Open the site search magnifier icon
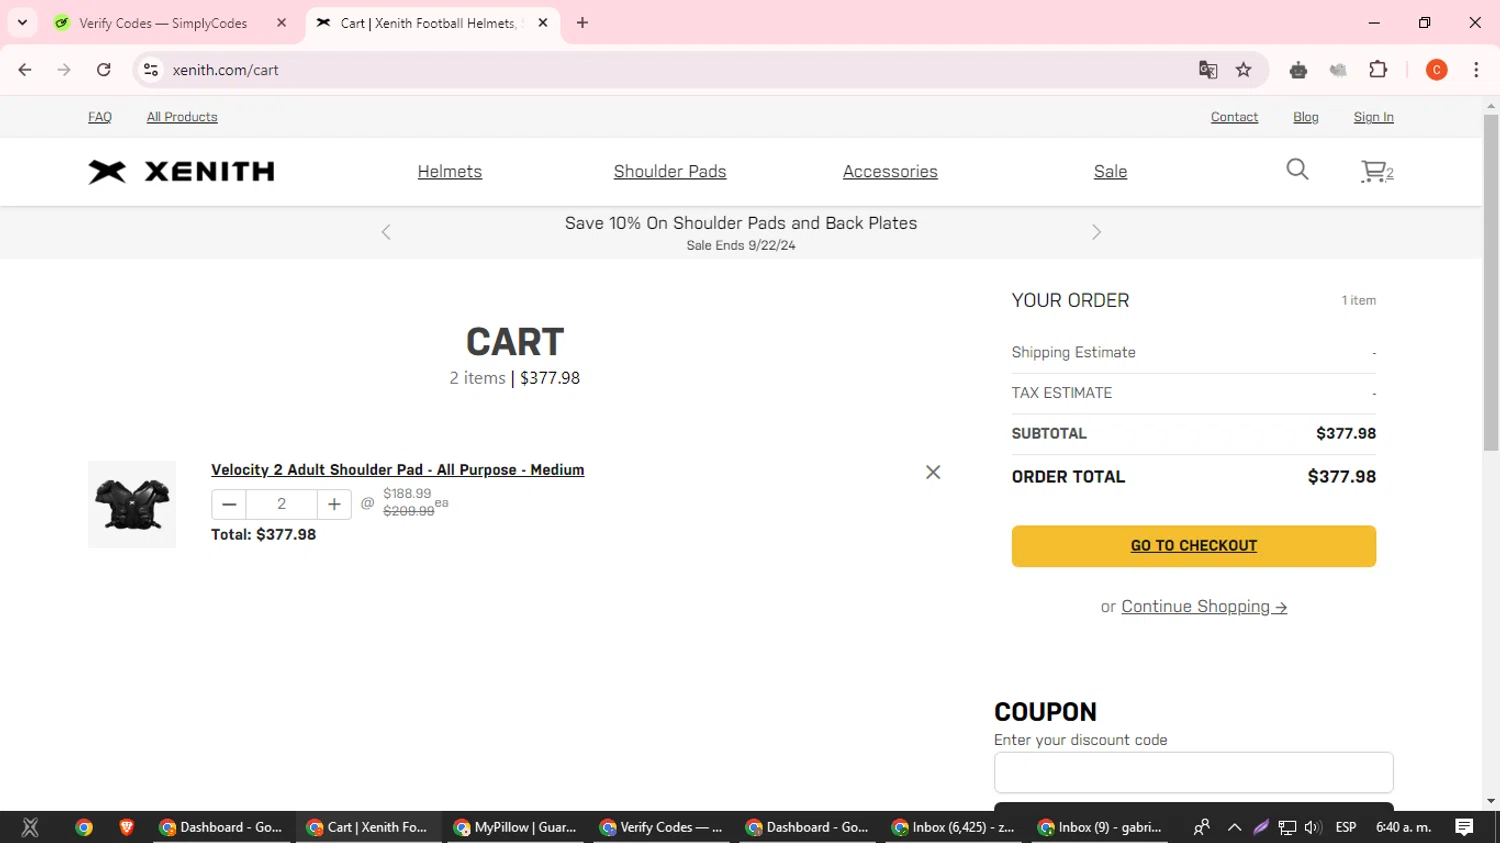 click(1297, 170)
